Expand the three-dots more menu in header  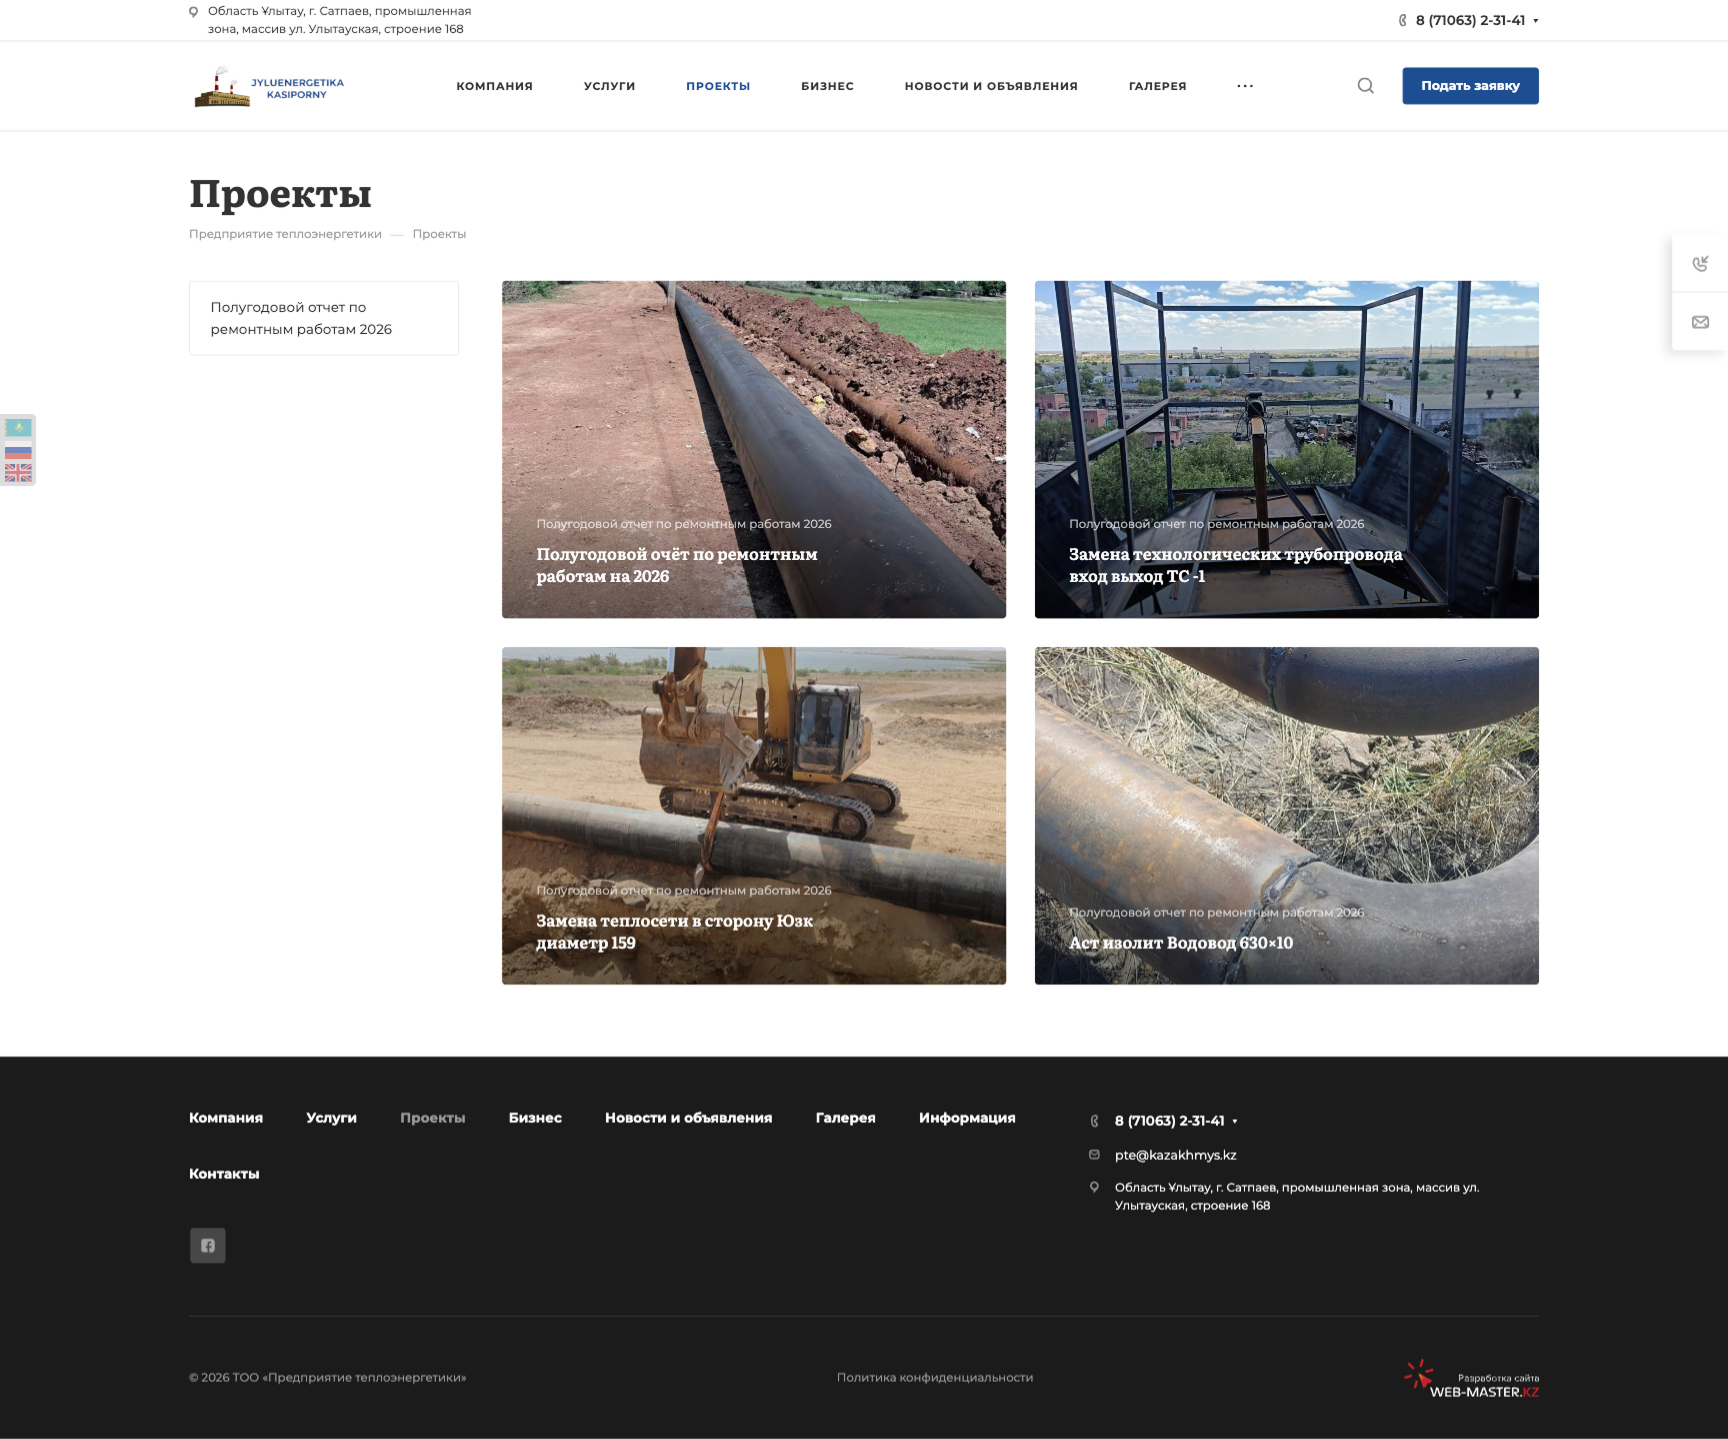[x=1245, y=86]
